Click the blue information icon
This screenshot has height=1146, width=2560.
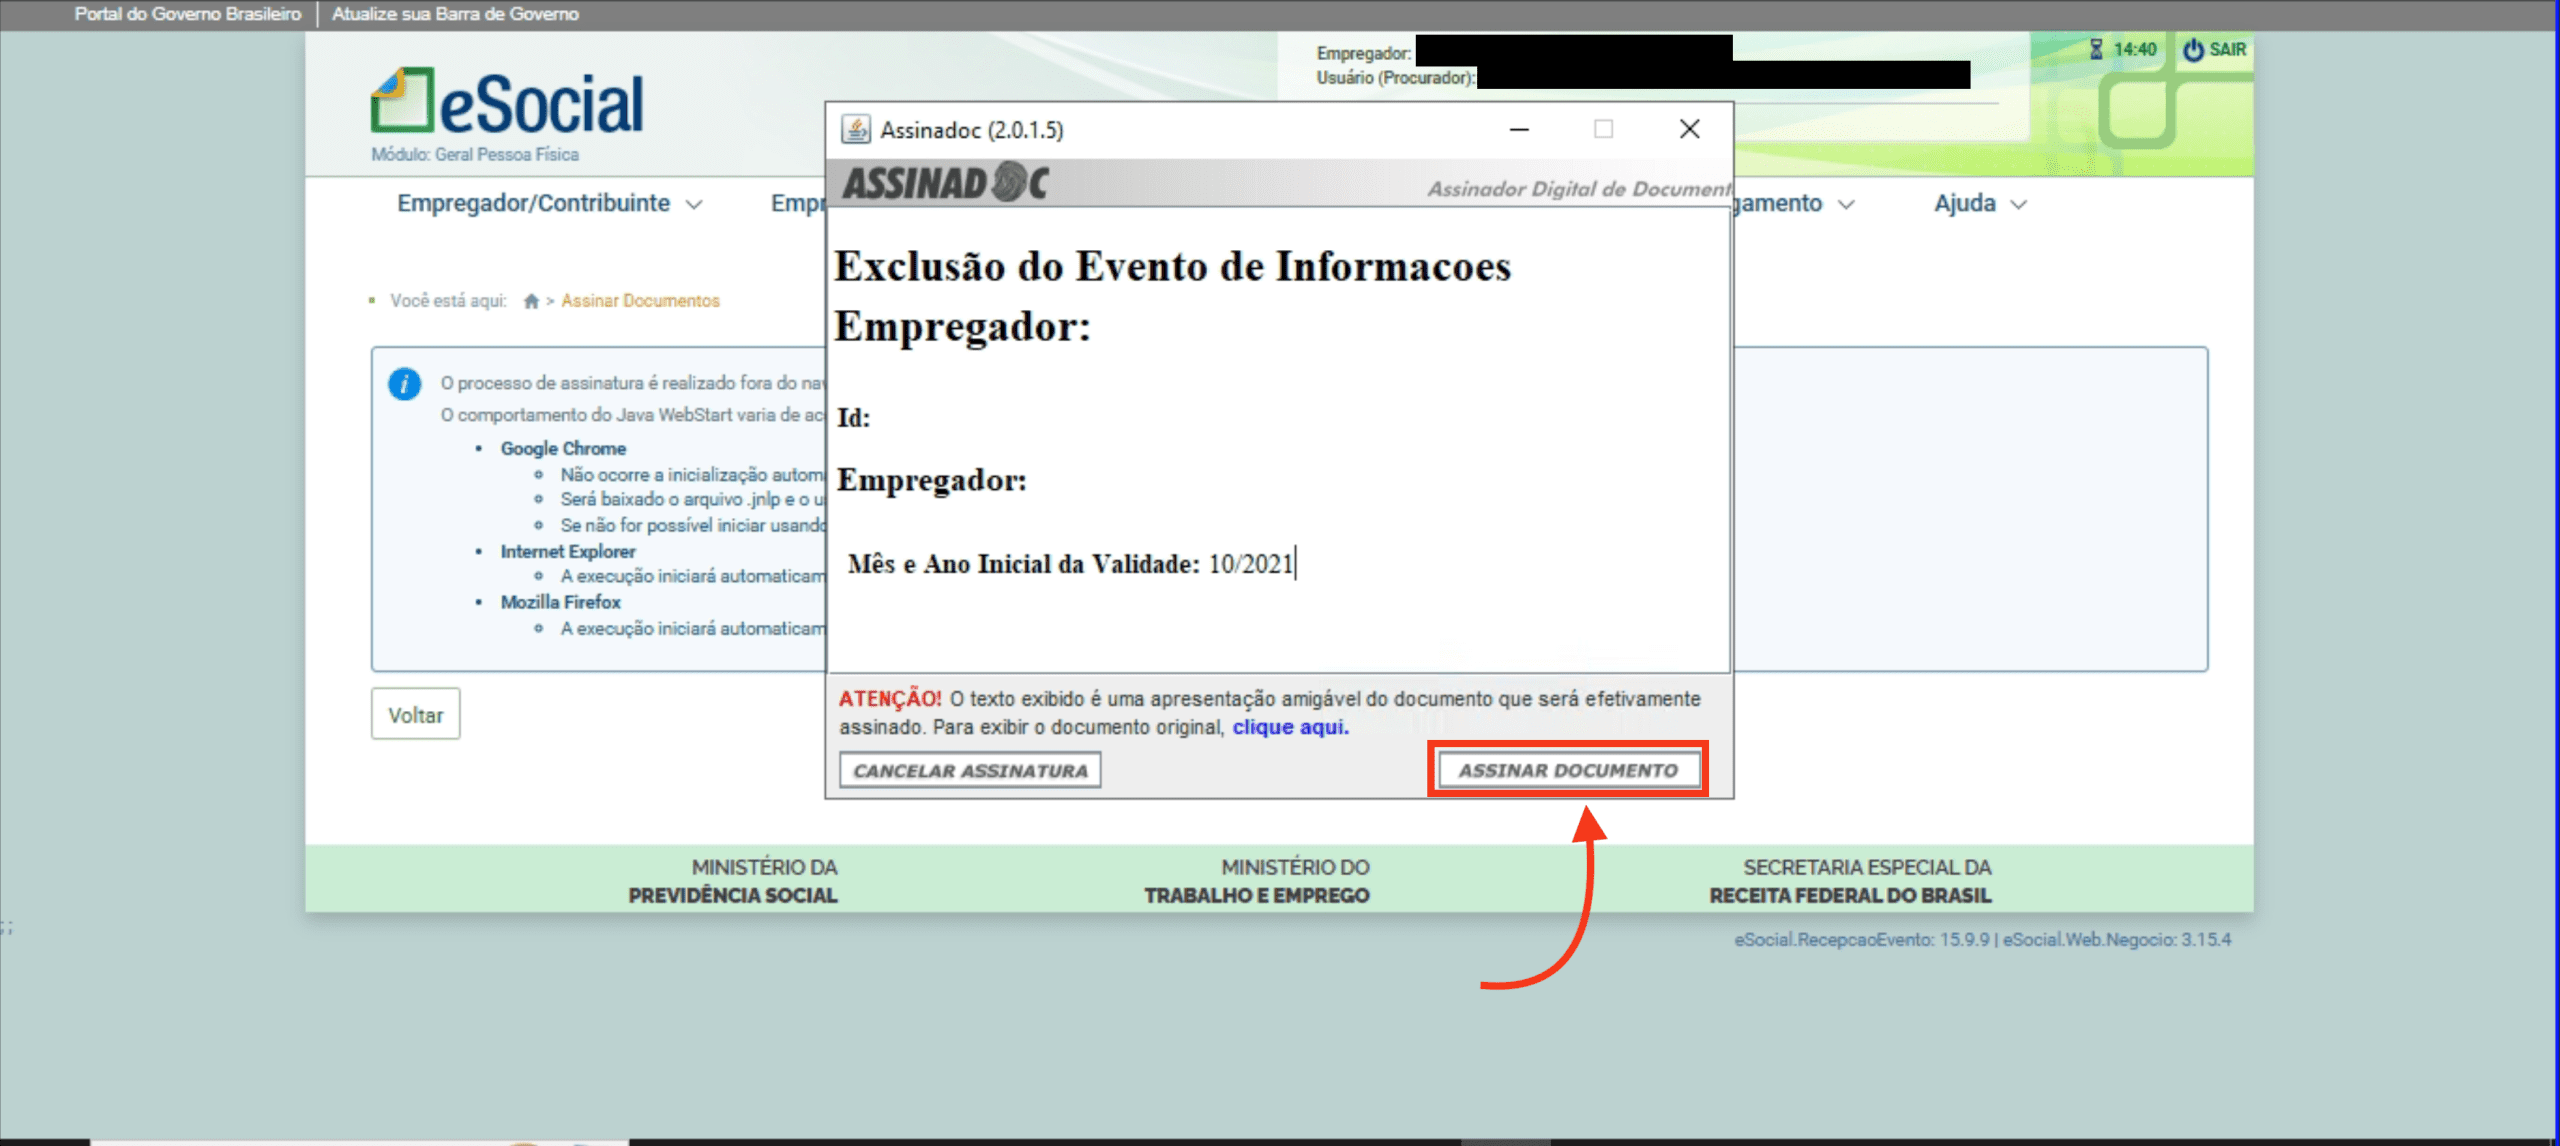[404, 384]
